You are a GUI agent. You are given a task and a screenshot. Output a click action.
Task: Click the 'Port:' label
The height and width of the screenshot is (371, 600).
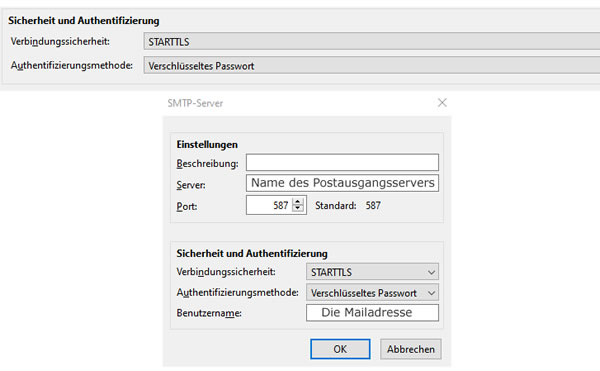click(x=187, y=207)
